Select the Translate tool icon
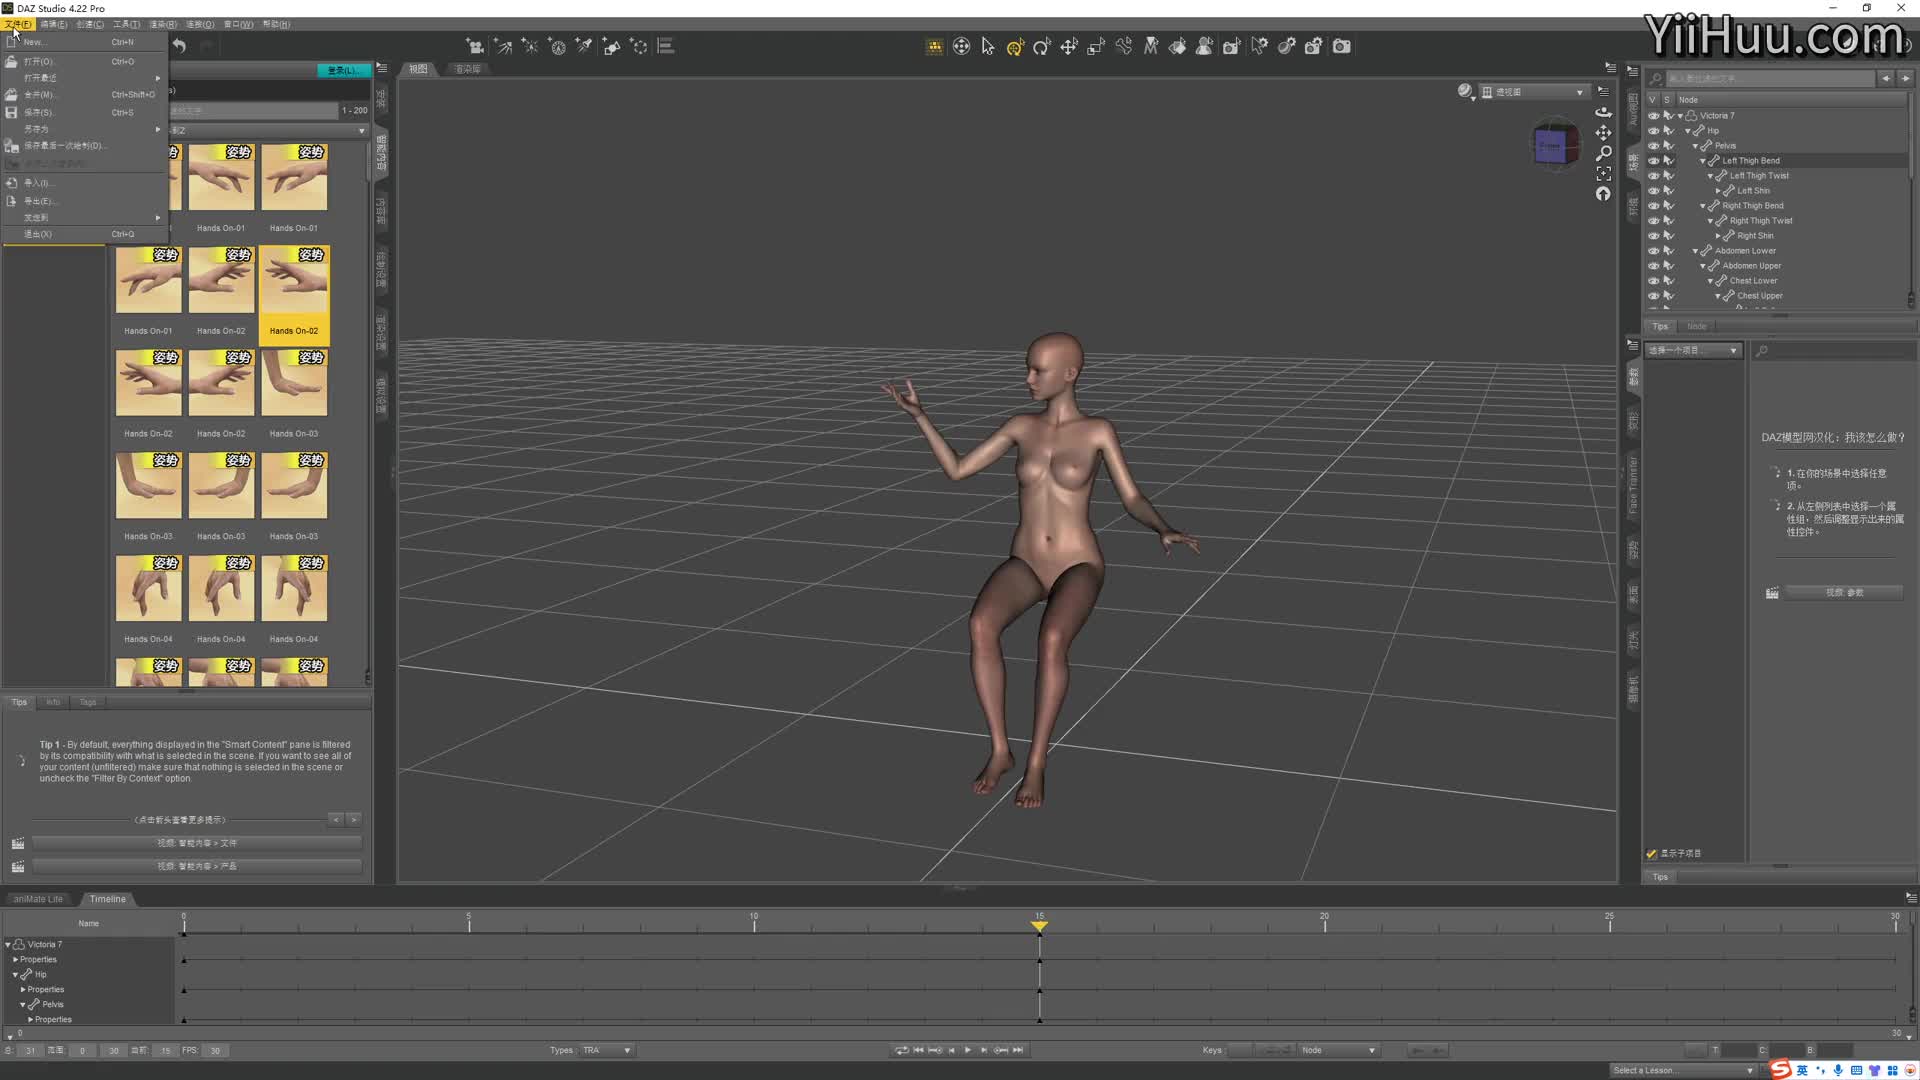Image resolution: width=1920 pixels, height=1080 pixels. tap(1069, 47)
